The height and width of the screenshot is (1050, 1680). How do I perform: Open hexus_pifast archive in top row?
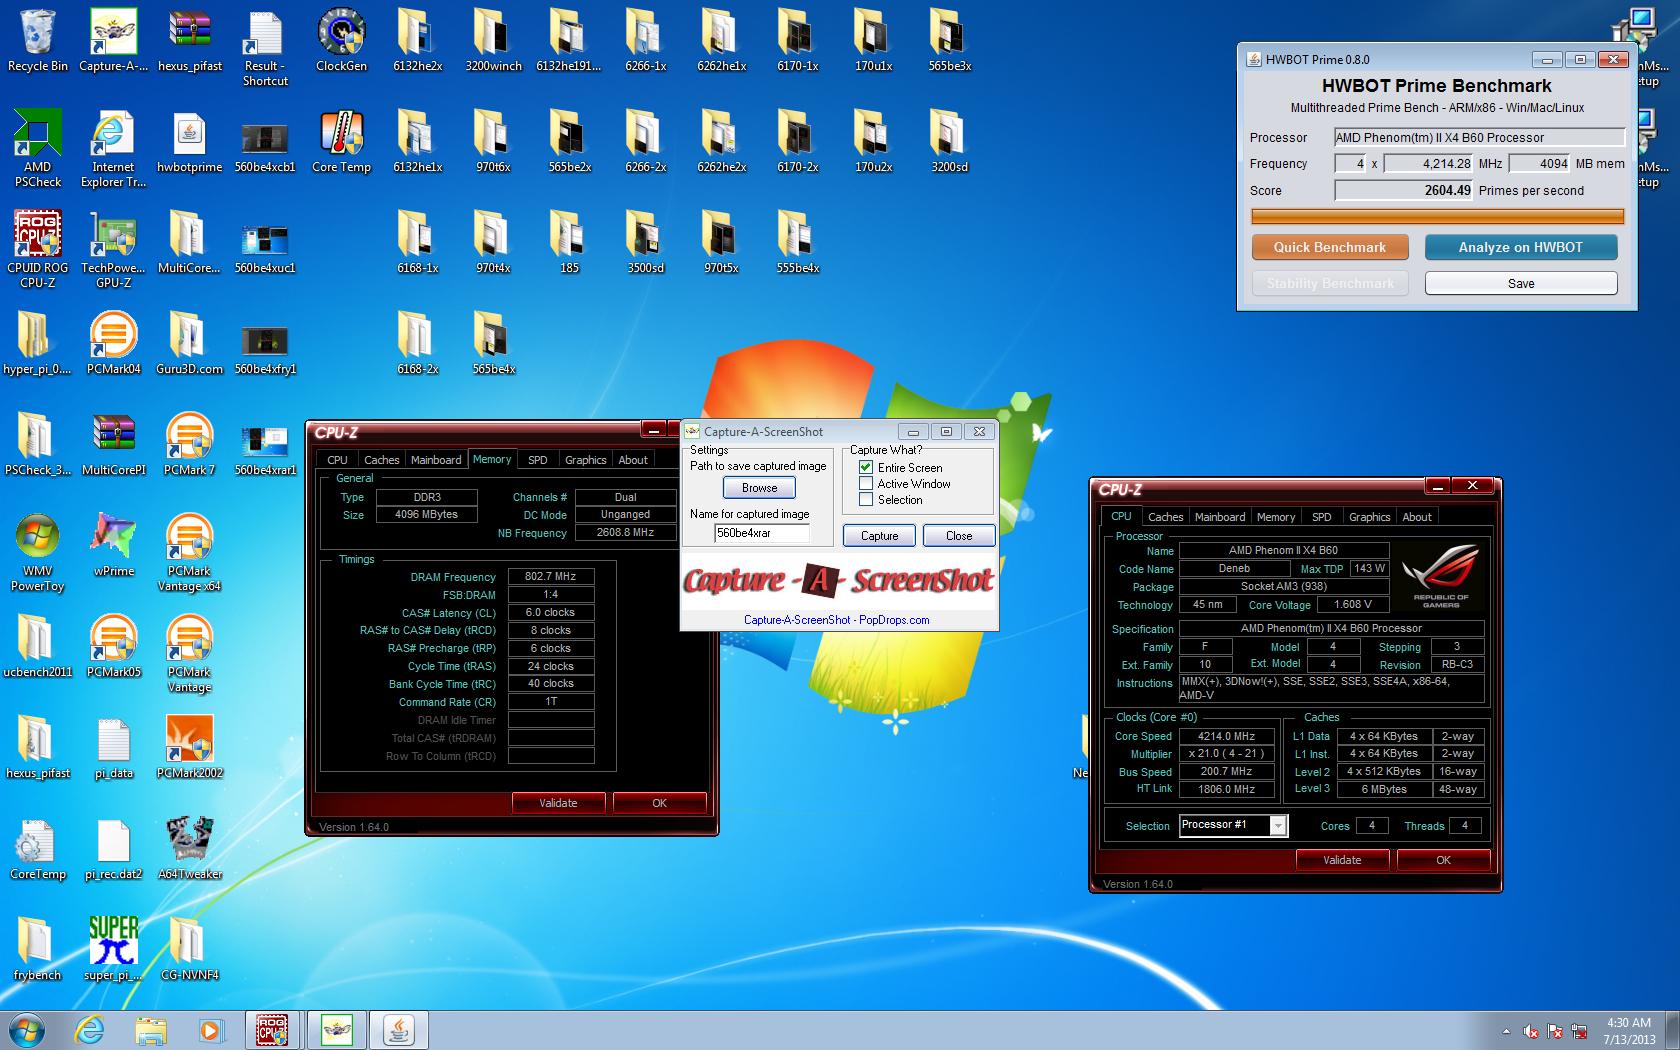click(189, 41)
